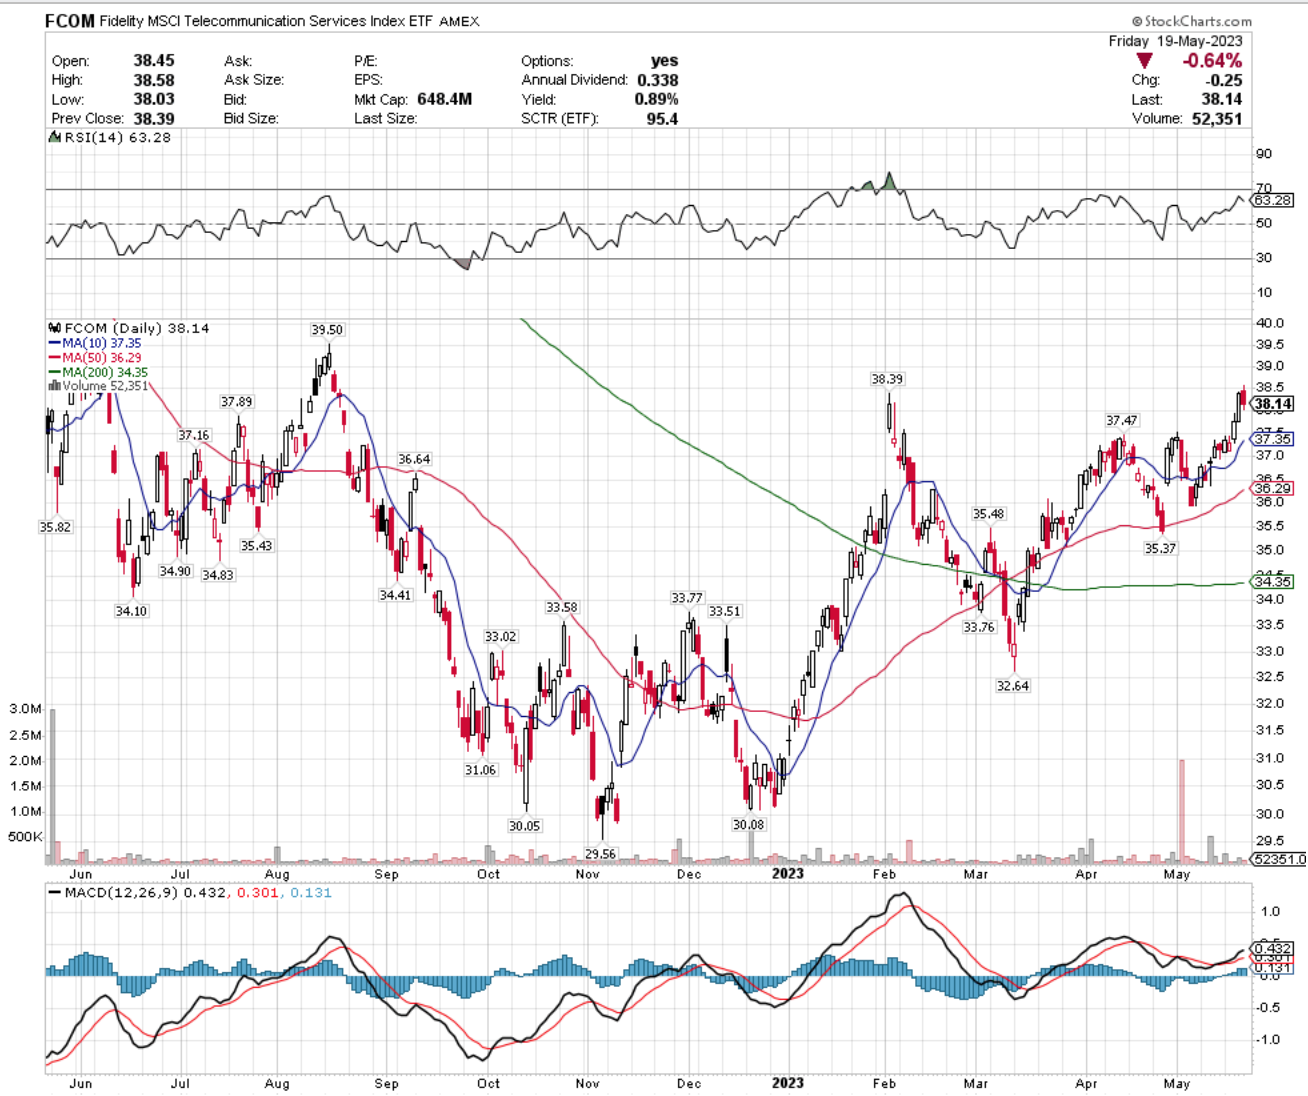Click the 36.29 red MA axis tag

pos(1273,489)
